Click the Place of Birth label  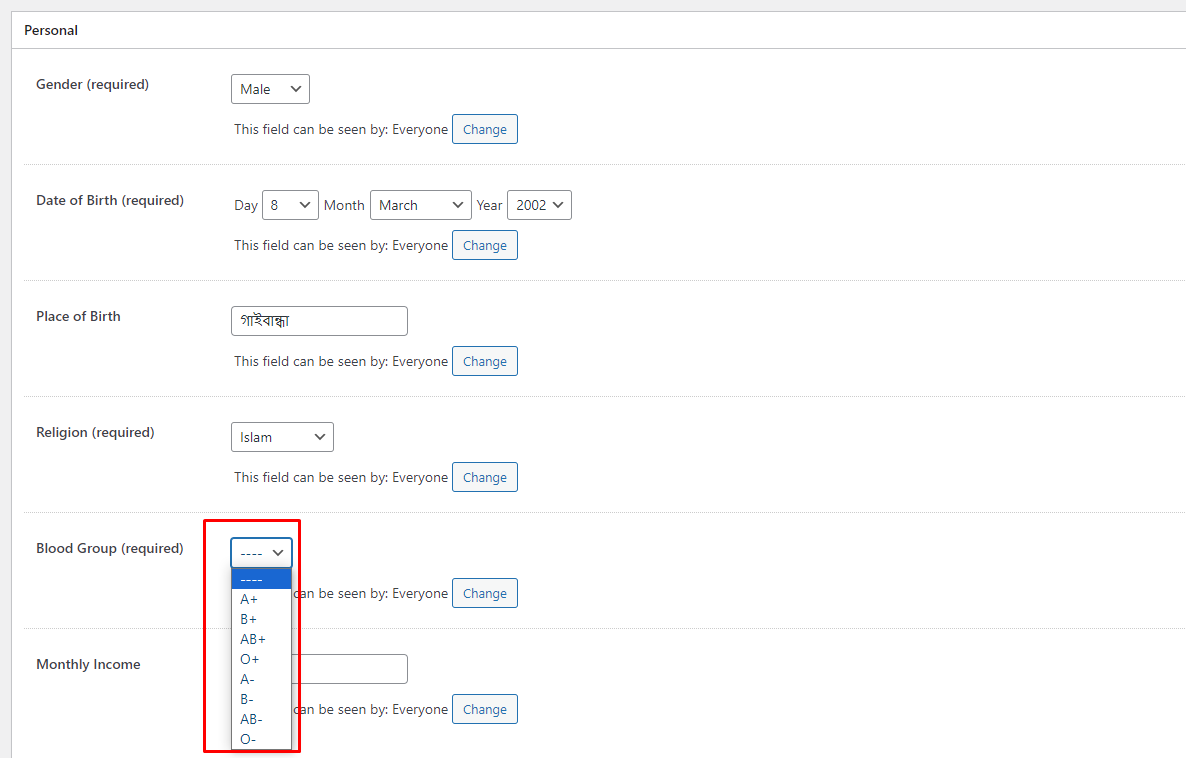tap(78, 316)
